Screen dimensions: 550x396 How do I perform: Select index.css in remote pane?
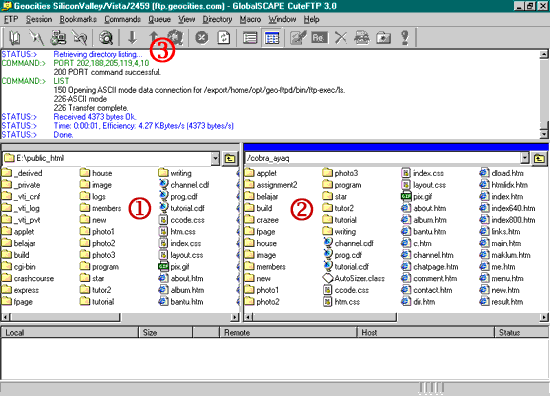click(423, 173)
